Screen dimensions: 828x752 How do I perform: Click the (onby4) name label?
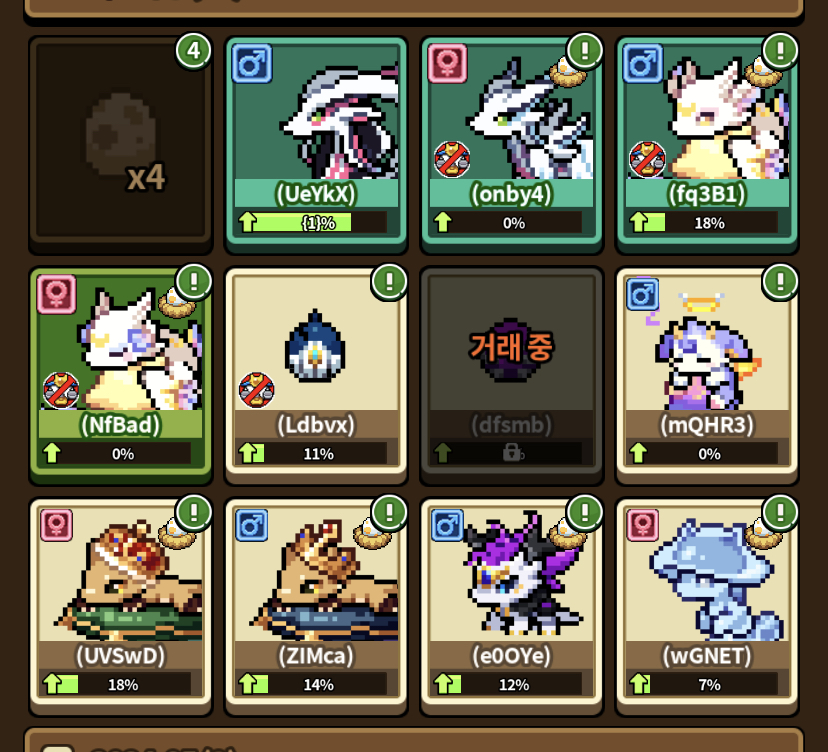511,194
